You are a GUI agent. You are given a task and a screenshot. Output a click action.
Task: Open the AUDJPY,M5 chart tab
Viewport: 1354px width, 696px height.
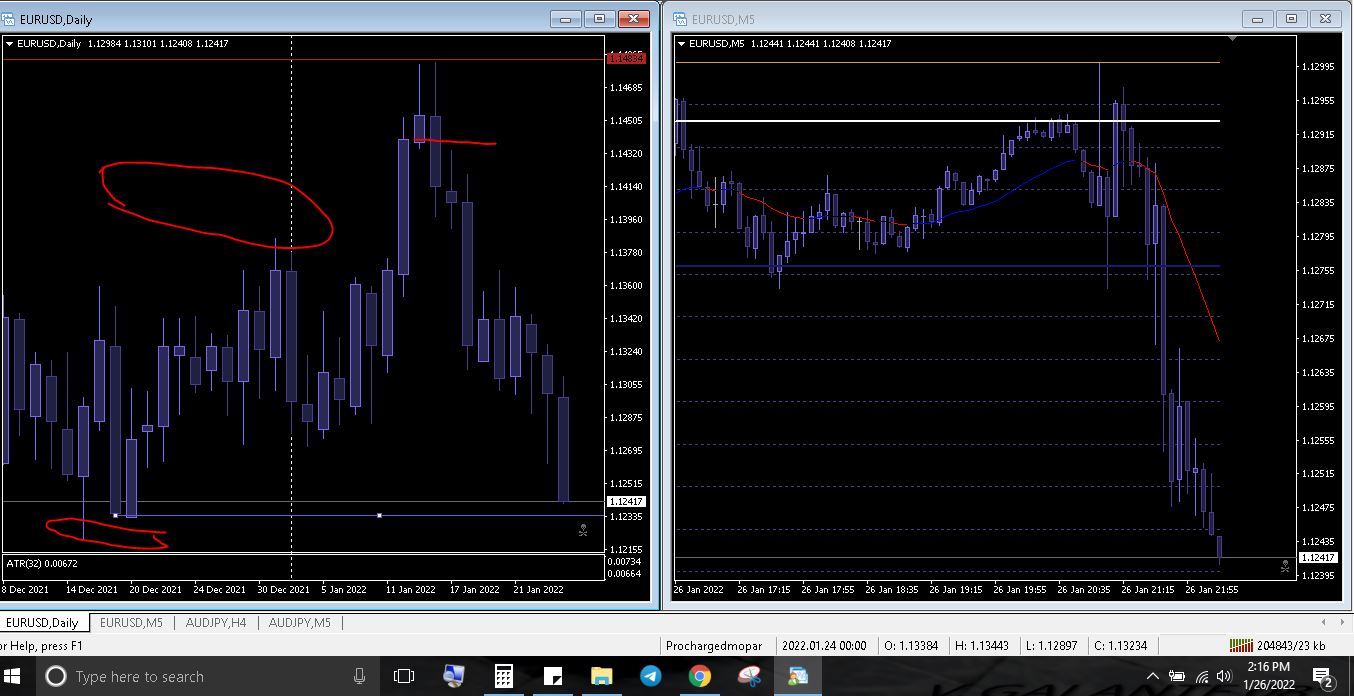click(300, 623)
